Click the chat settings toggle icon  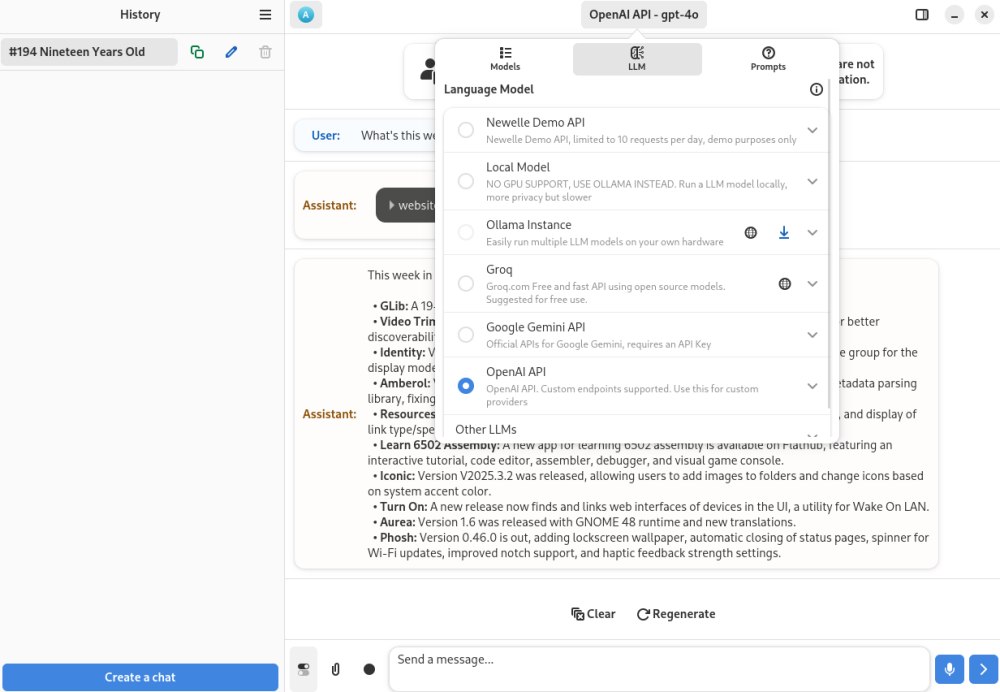(304, 669)
